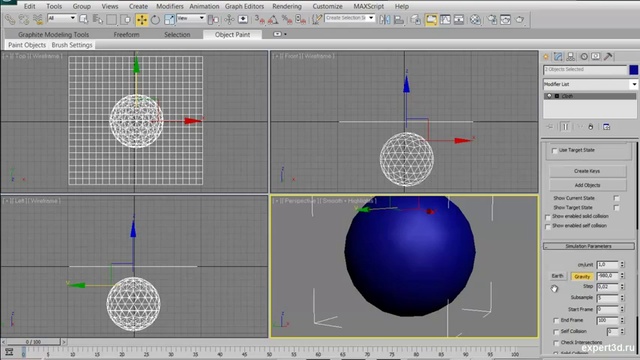Toggle the Percent Snap icon
This screenshot has width=640, height=360.
(287, 19)
